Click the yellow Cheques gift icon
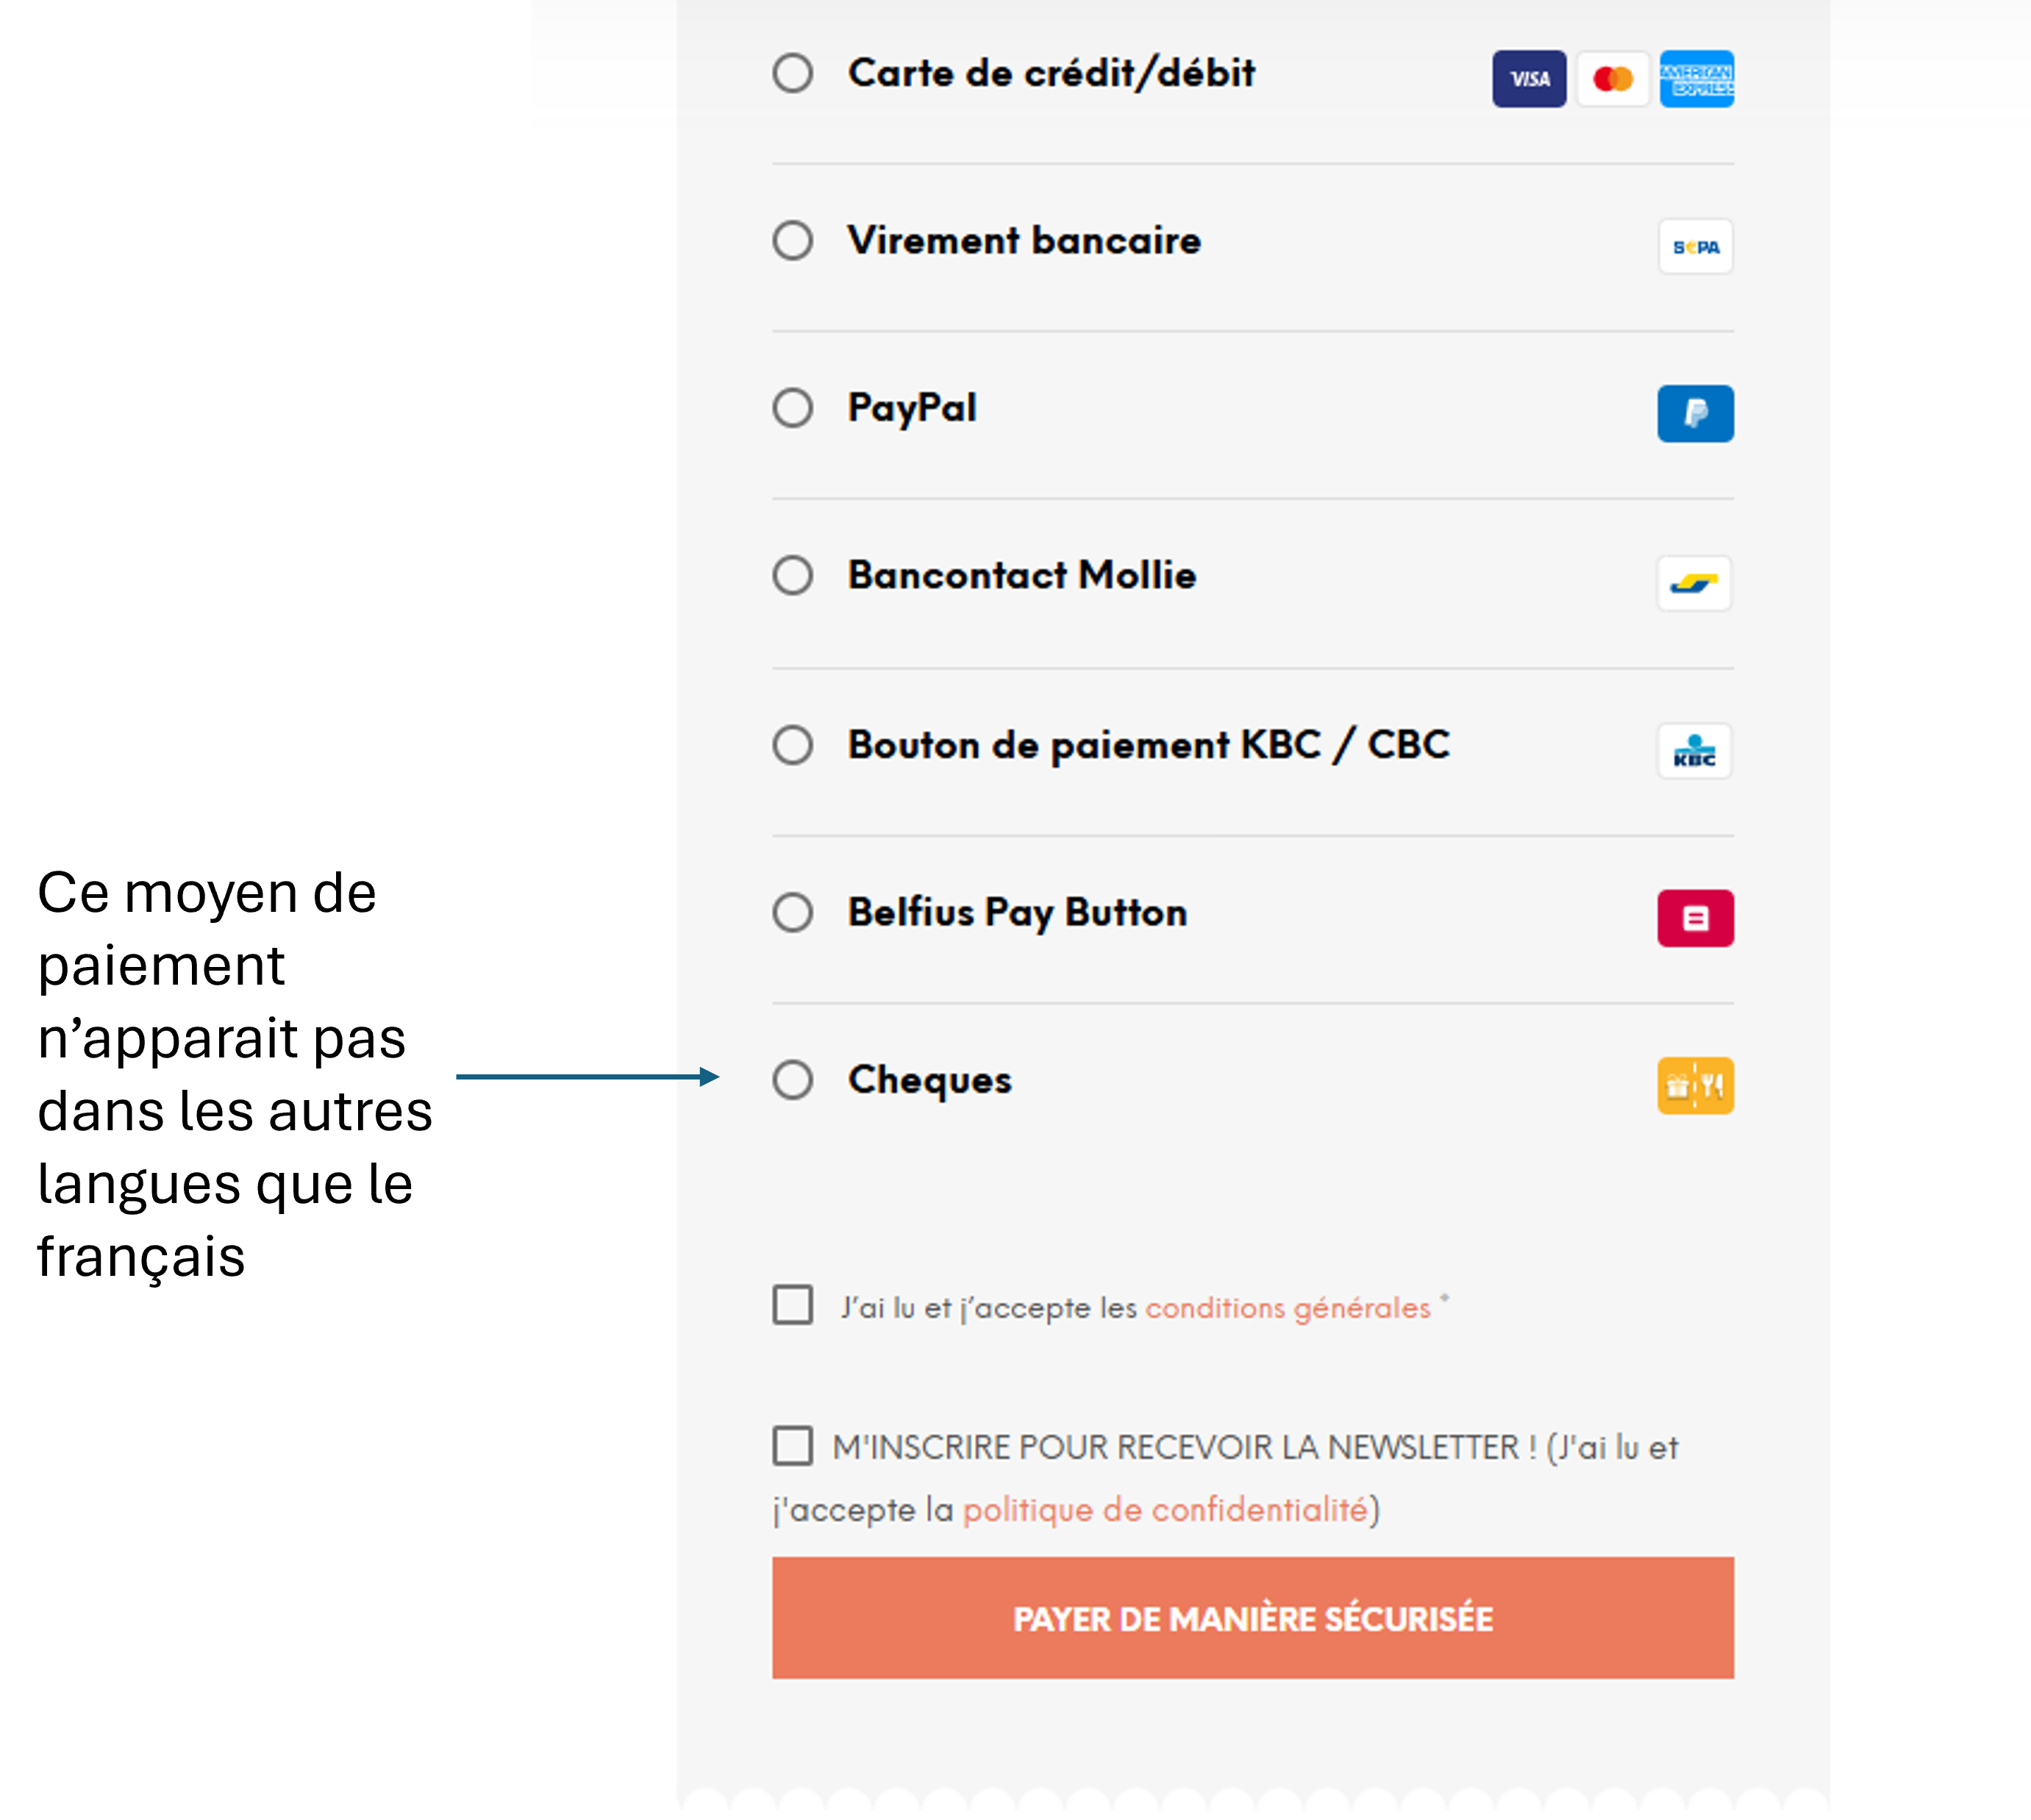The height and width of the screenshot is (1820, 2031). 1695,1085
